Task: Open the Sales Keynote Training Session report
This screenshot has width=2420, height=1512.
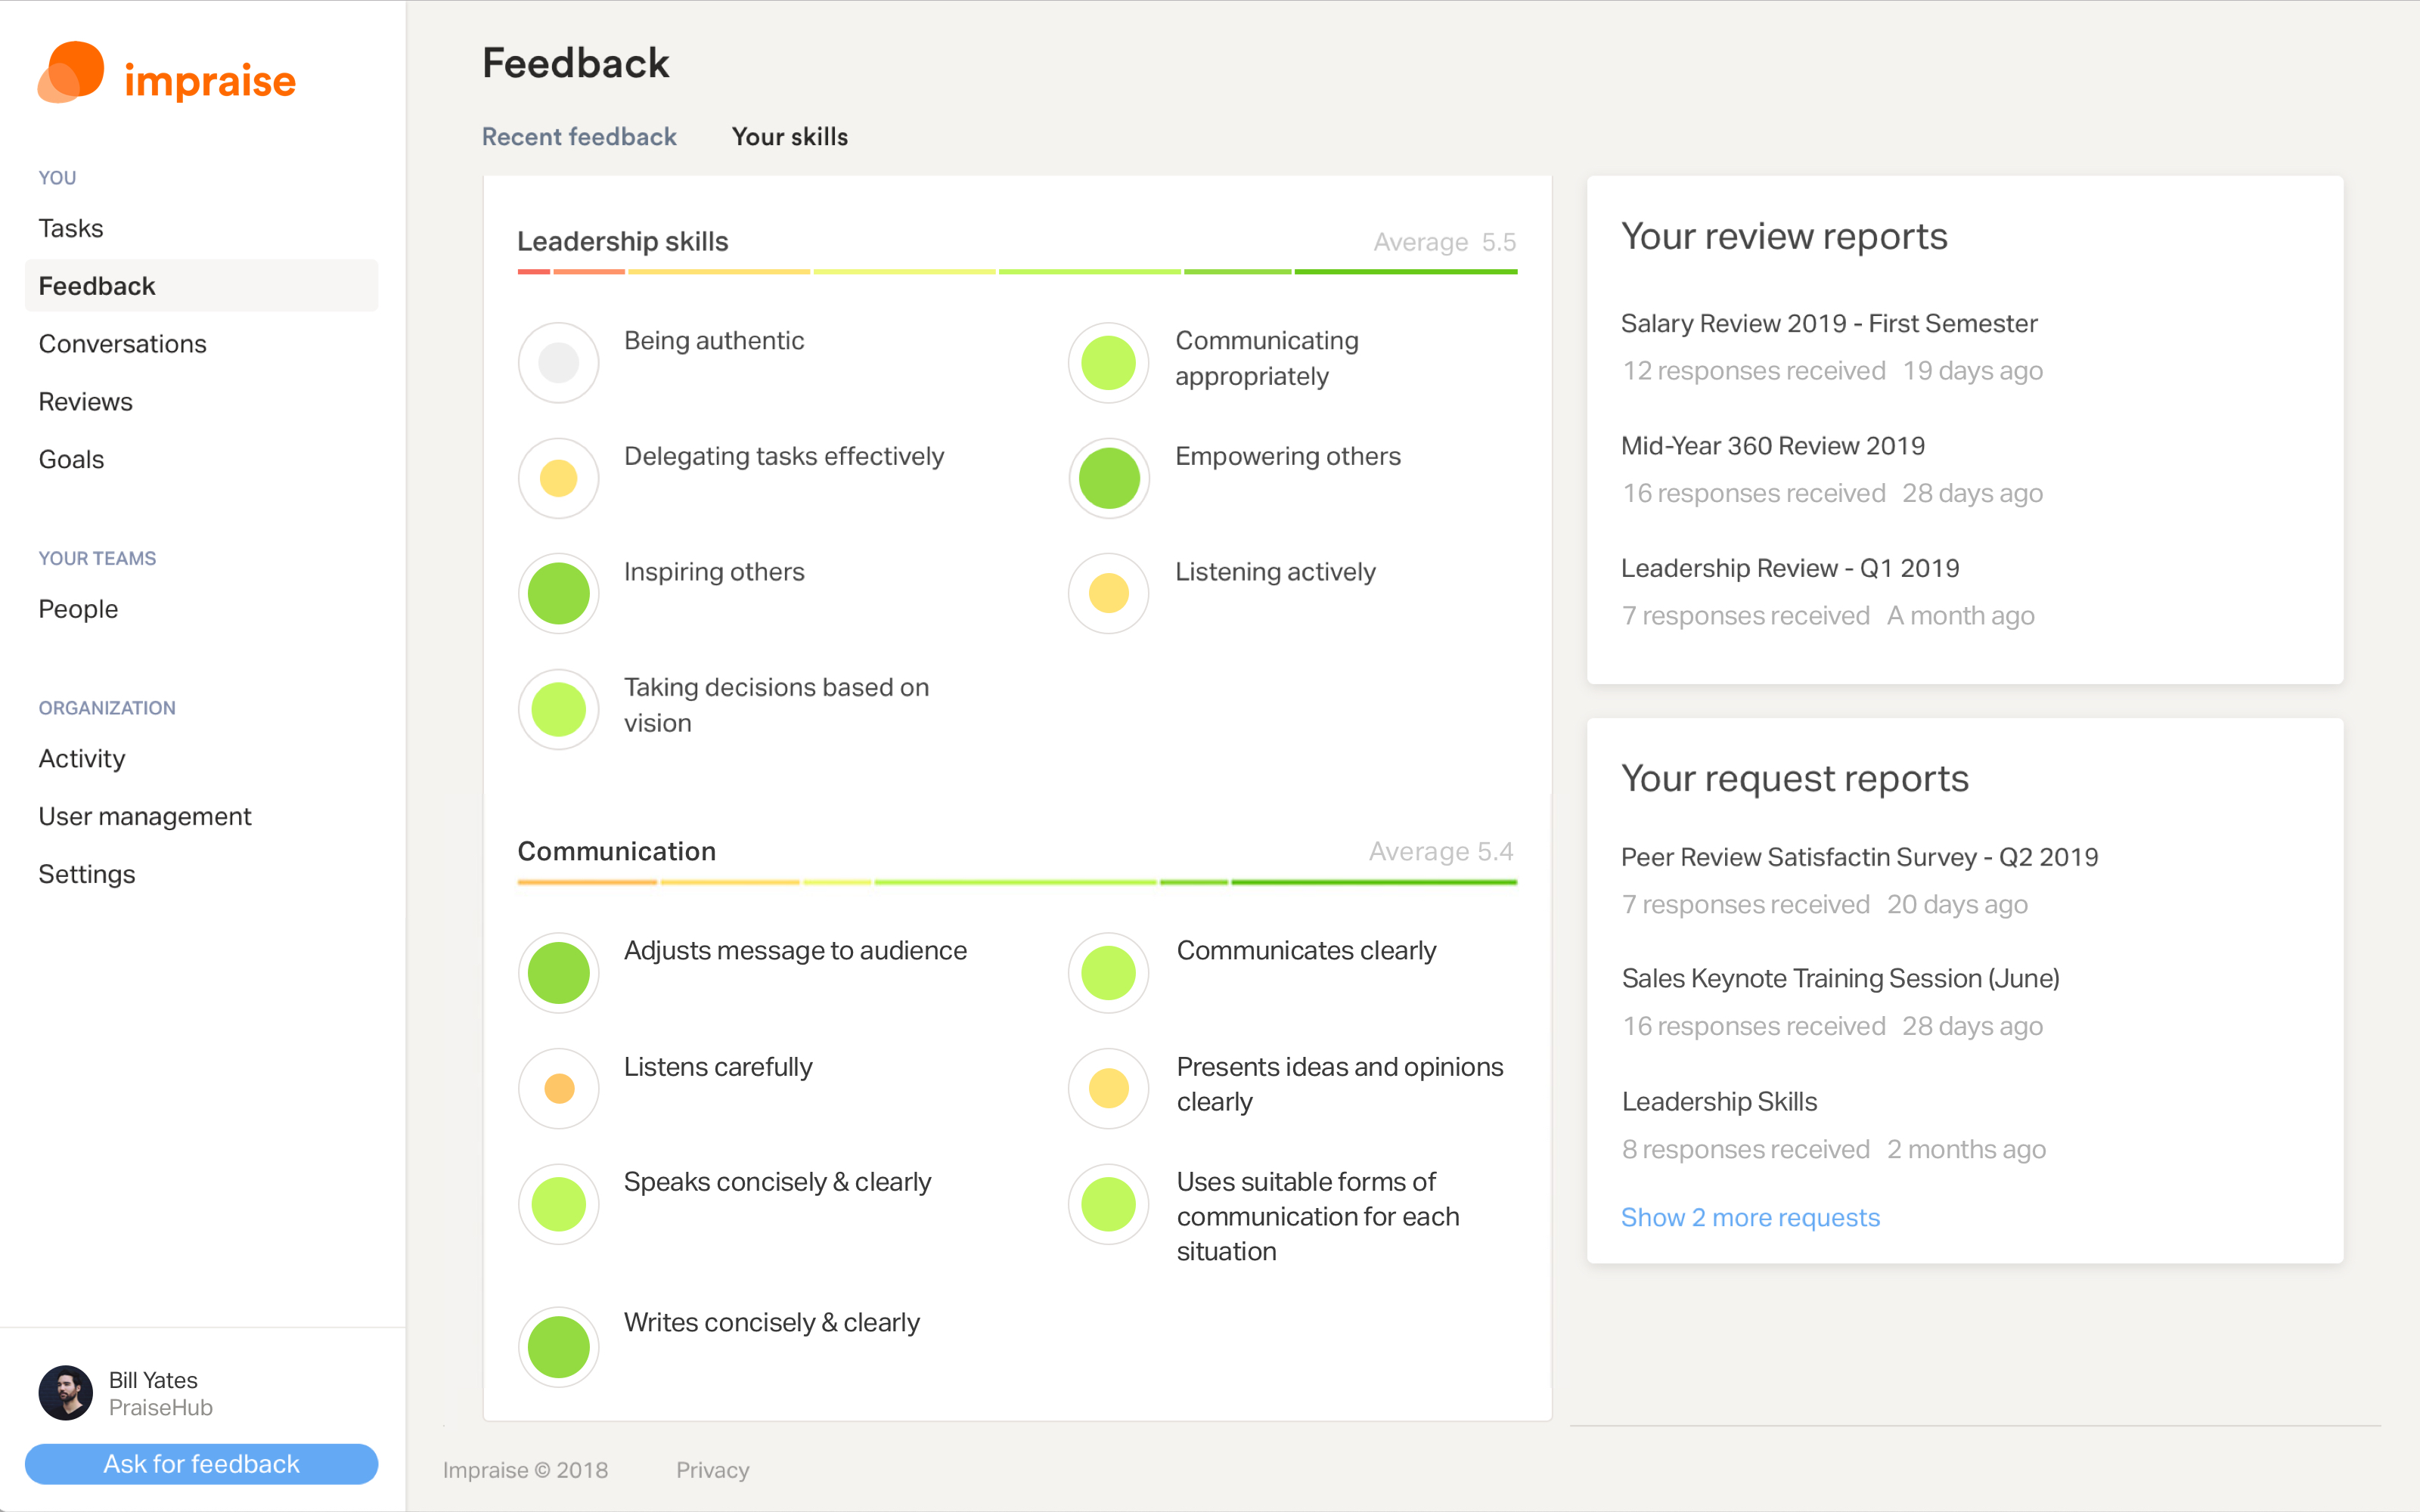Action: [x=1839, y=978]
